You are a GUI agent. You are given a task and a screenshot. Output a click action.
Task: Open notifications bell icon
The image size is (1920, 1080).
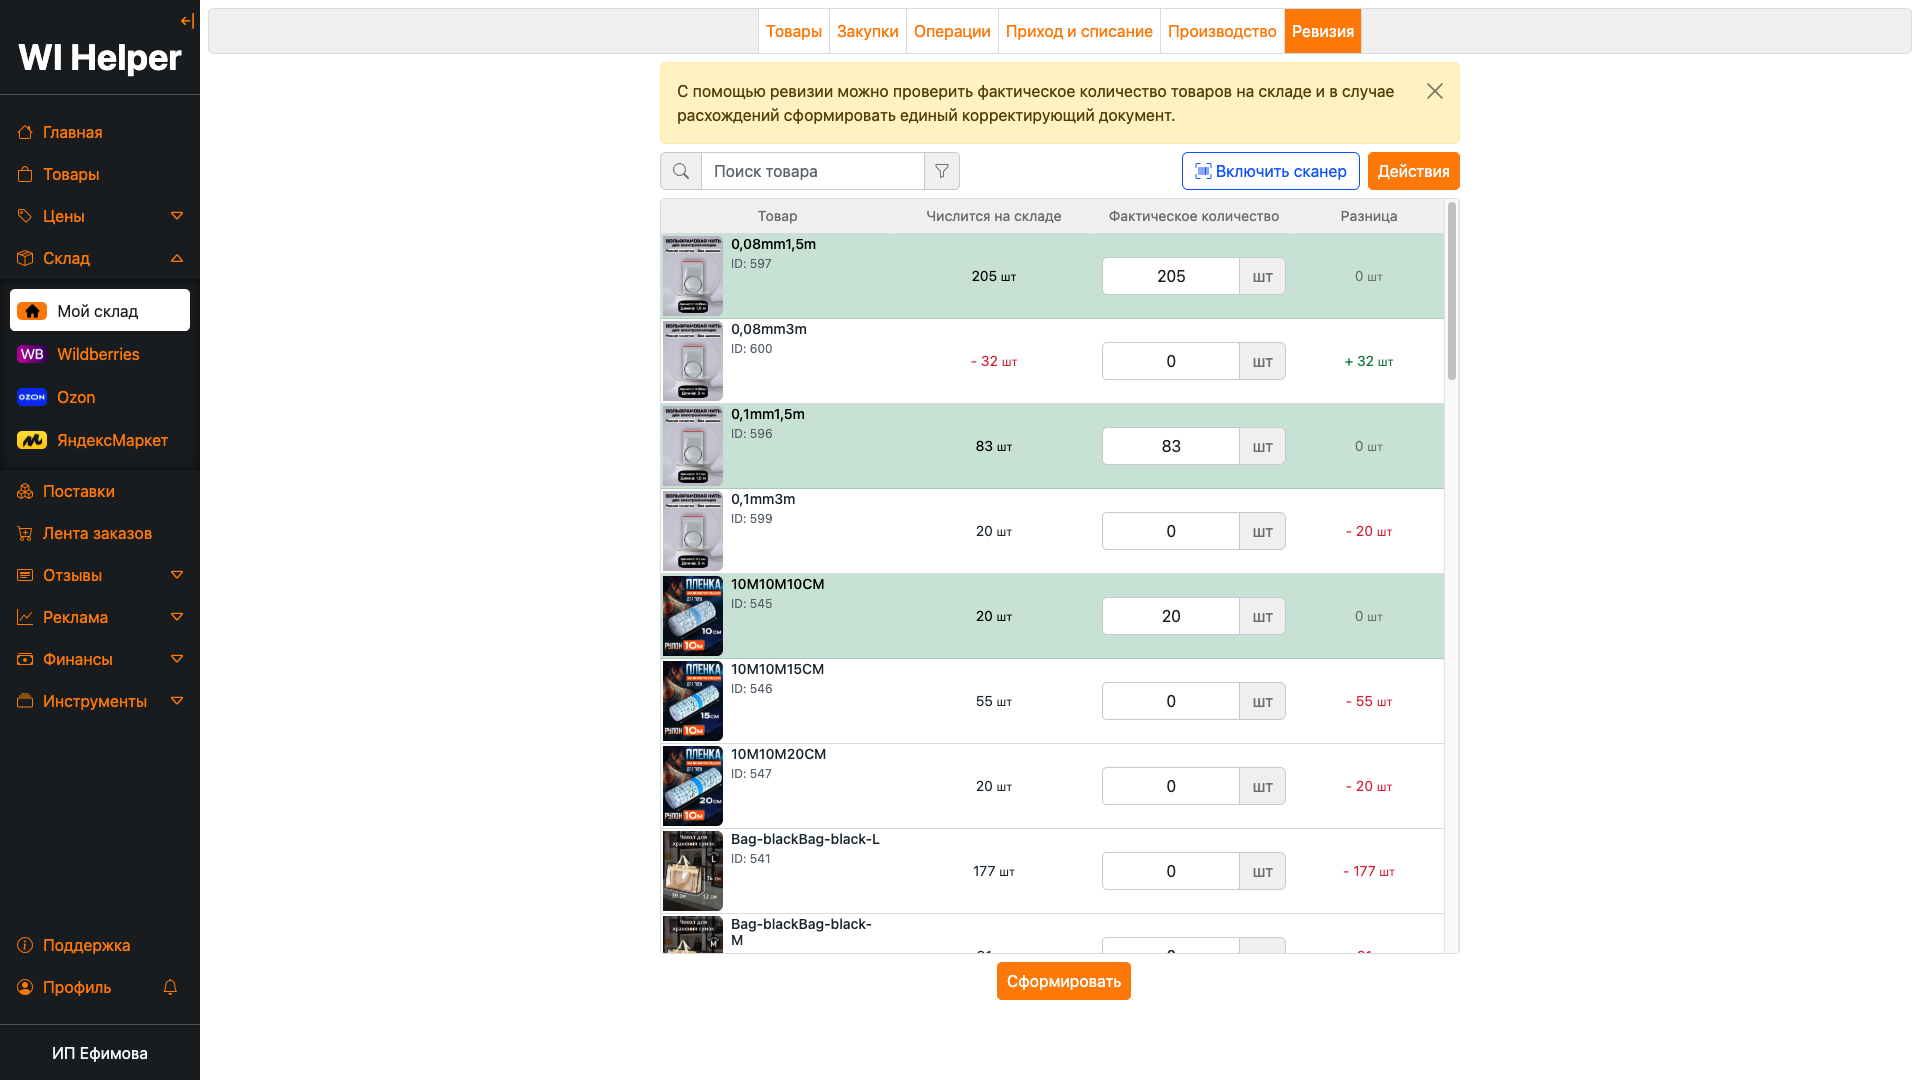170,987
